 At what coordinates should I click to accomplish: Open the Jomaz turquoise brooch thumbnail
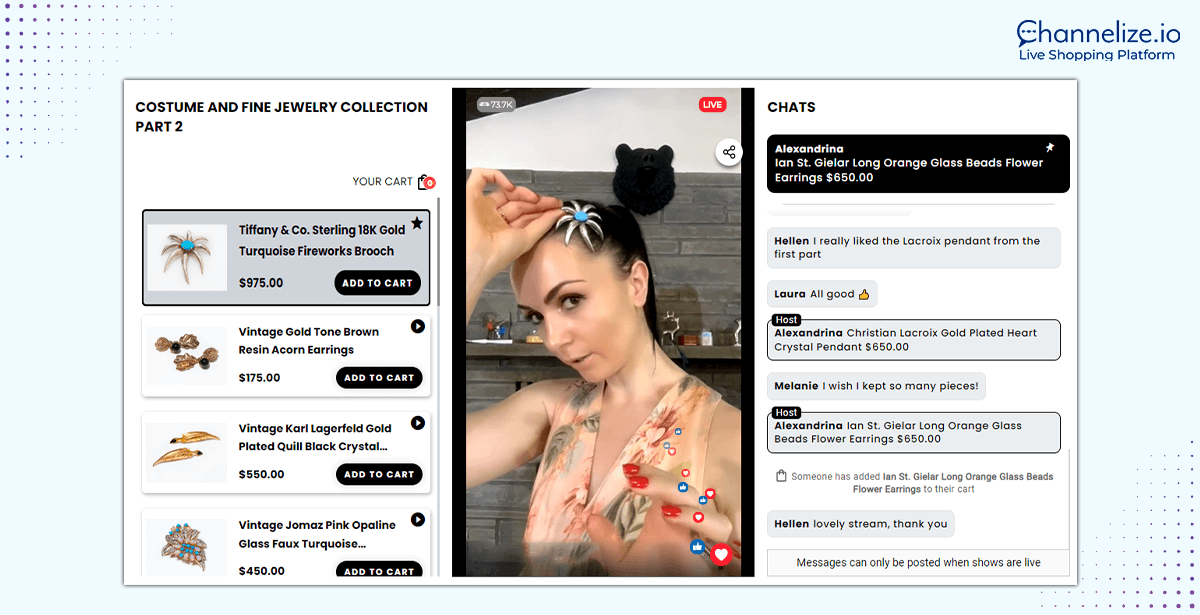click(188, 547)
